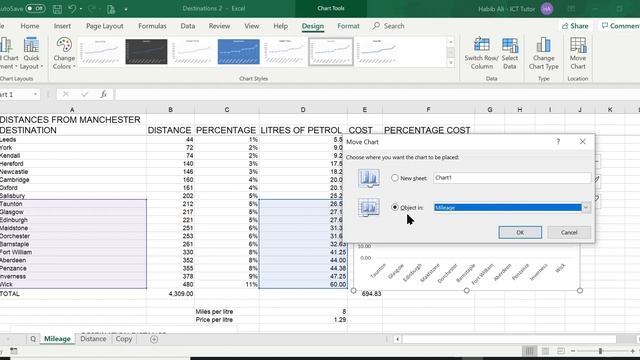
Task: Open the Page Layout tab
Action: point(104,26)
